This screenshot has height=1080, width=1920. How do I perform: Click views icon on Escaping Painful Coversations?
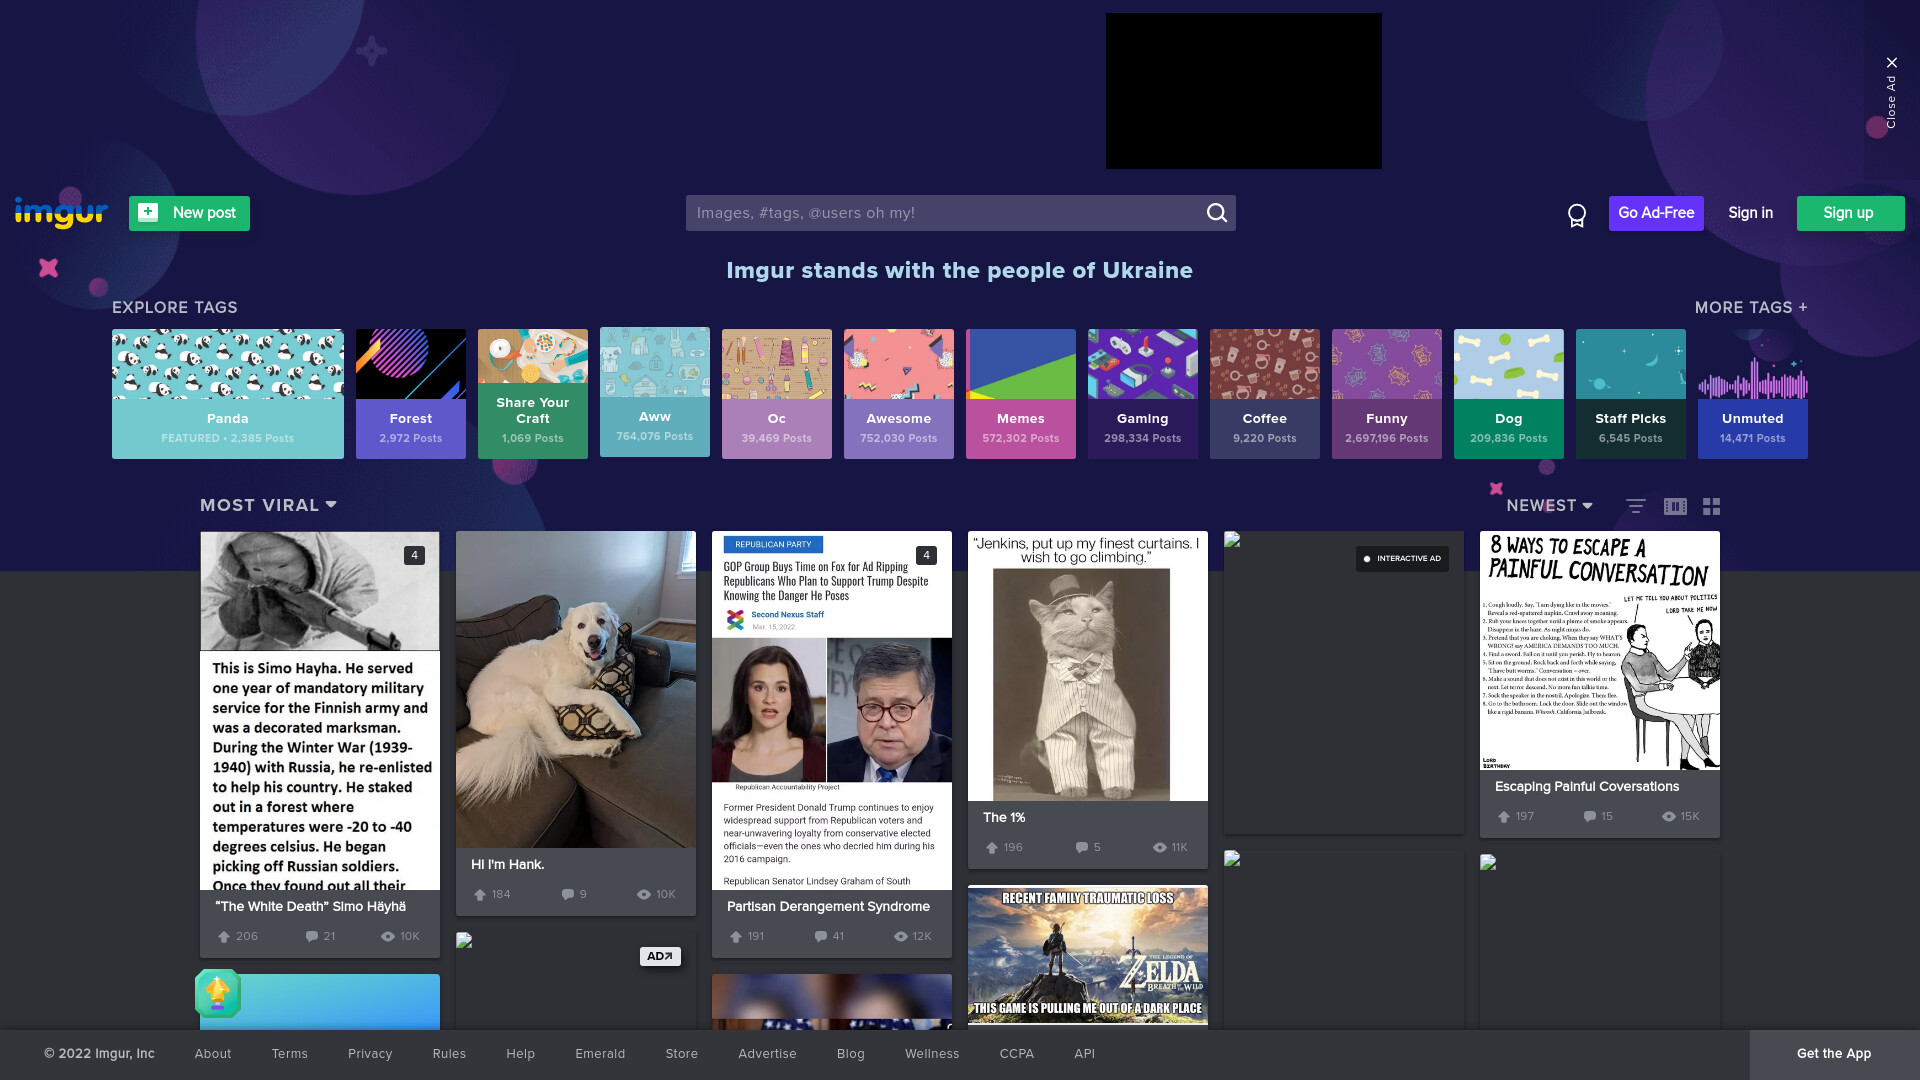coord(1669,817)
